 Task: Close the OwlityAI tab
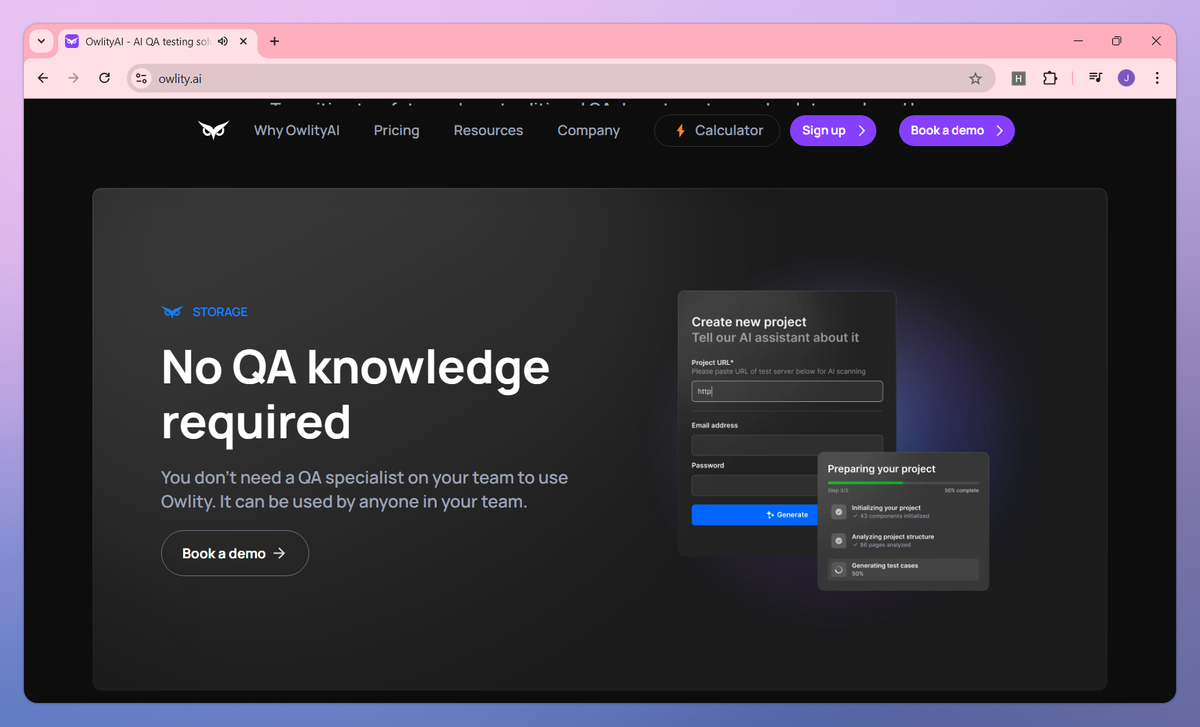pyautogui.click(x=243, y=41)
